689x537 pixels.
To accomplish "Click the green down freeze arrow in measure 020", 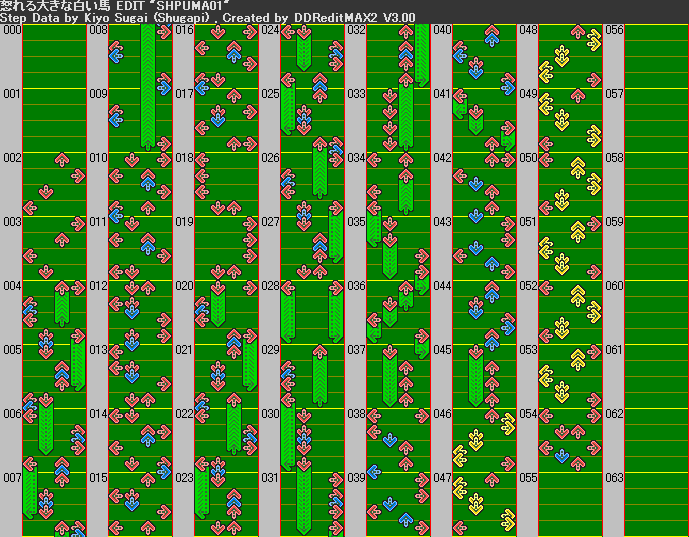I will point(218,304).
